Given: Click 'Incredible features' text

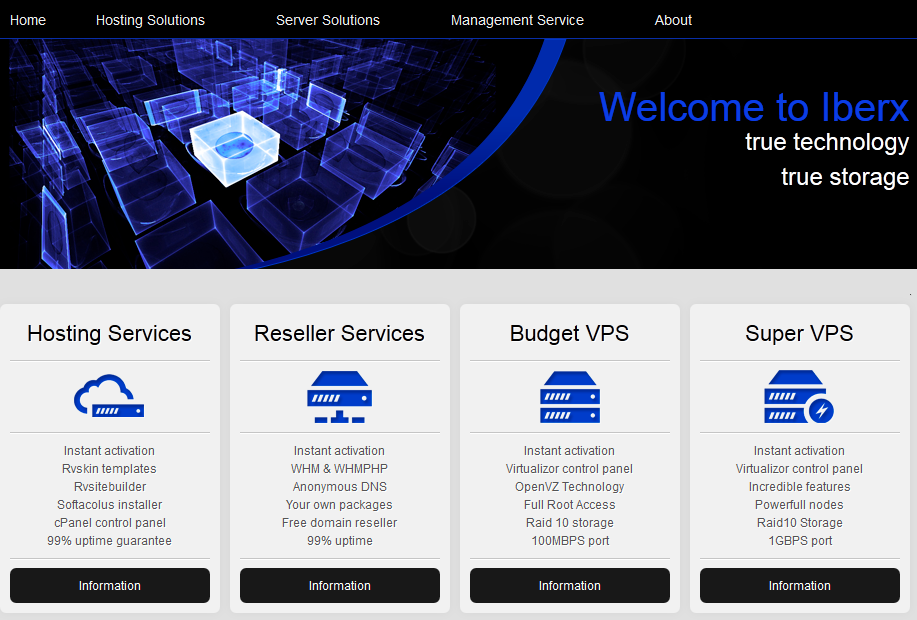Looking at the screenshot, I should [799, 487].
